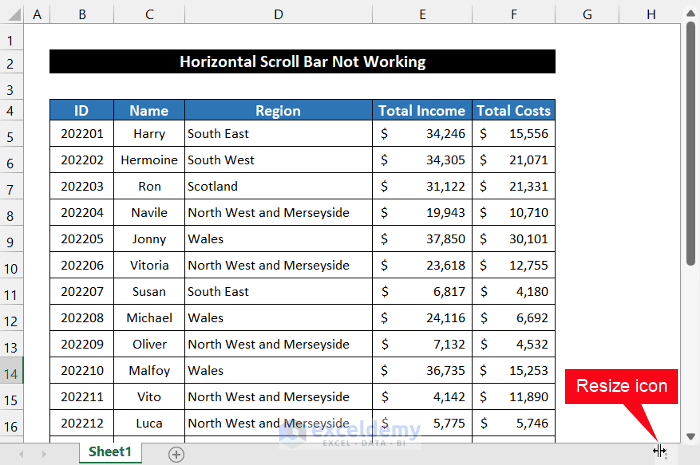700x465 pixels.
Task: Select column C header
Action: click(149, 15)
